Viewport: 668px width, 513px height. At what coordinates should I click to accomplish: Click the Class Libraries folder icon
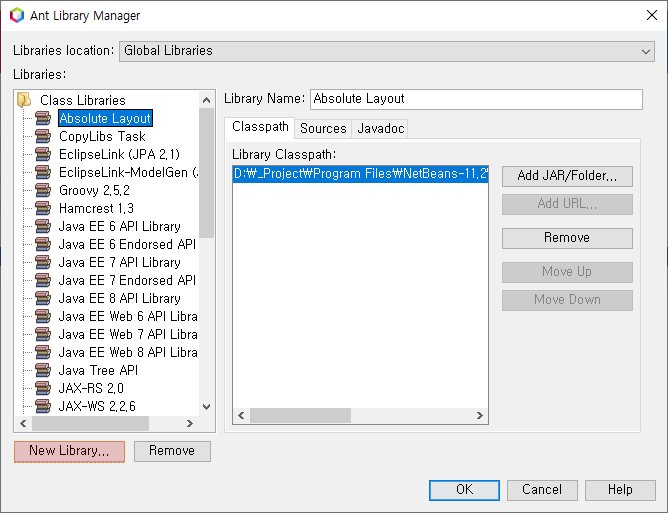(x=24, y=100)
